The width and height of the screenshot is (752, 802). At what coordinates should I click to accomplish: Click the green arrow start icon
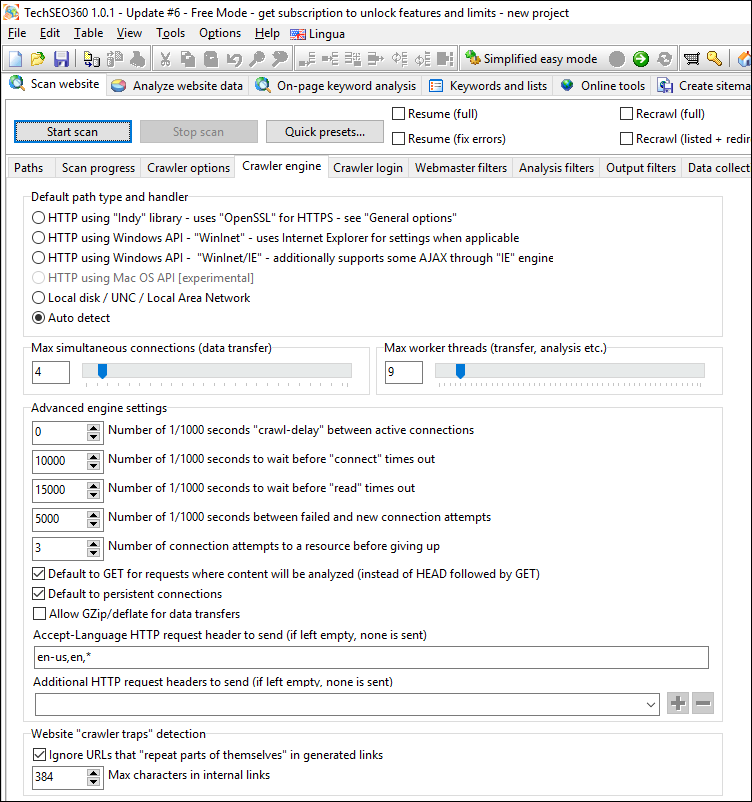click(641, 59)
